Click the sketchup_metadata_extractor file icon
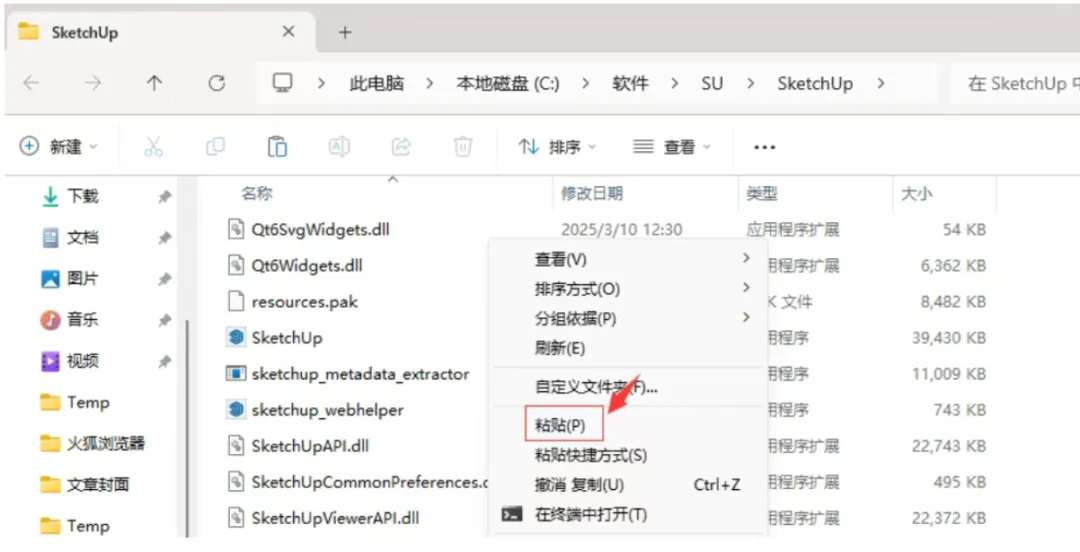The image size is (1080, 552). (236, 374)
